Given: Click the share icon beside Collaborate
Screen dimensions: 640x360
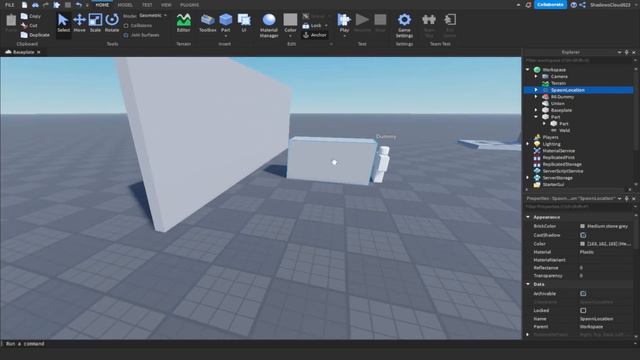Looking at the screenshot, I should click(x=582, y=5).
